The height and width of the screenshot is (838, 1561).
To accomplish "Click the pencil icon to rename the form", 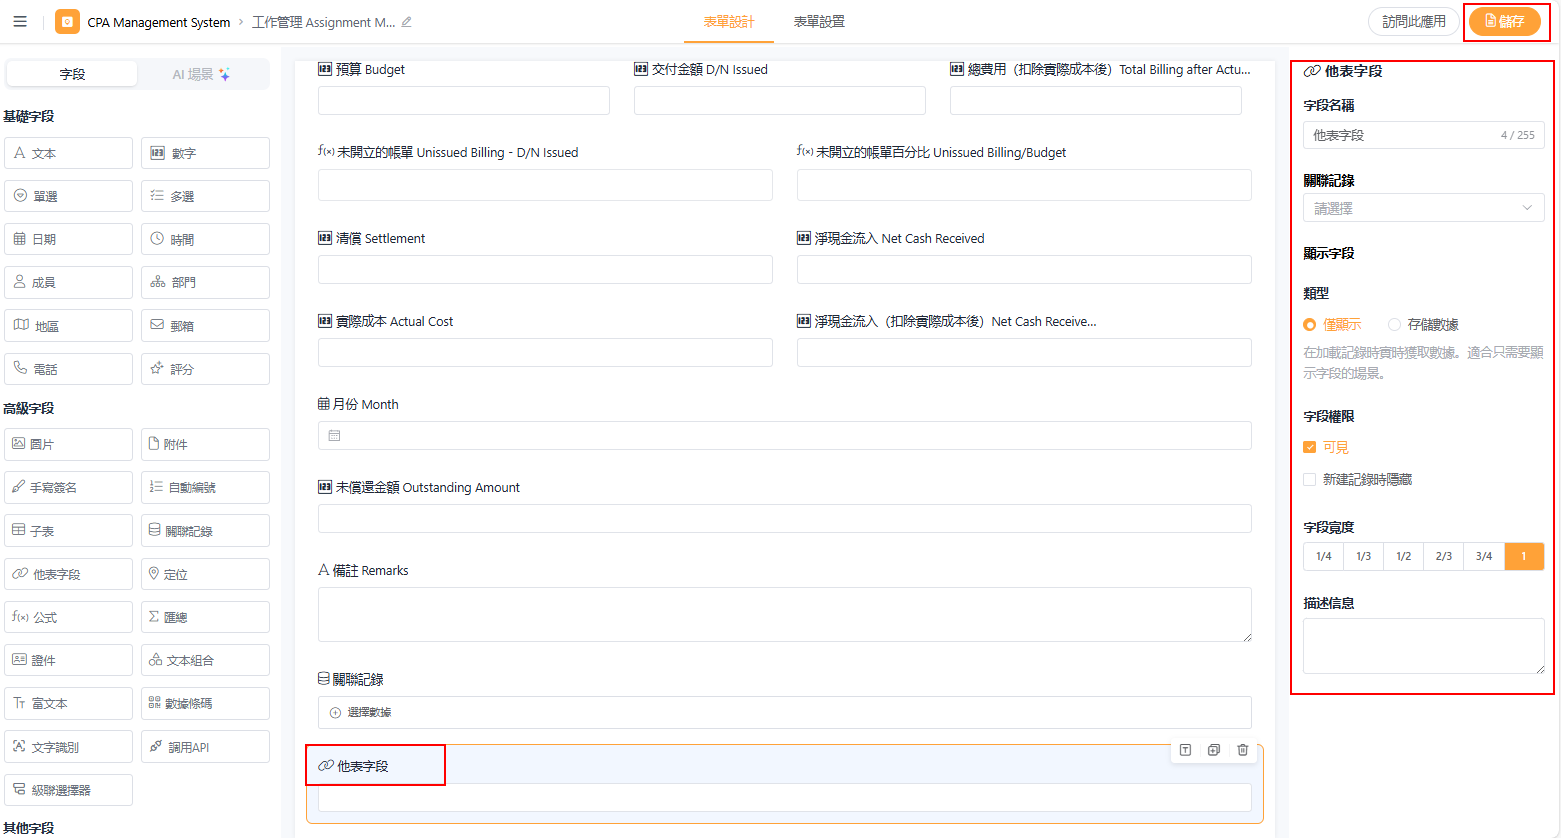I will (x=407, y=22).
